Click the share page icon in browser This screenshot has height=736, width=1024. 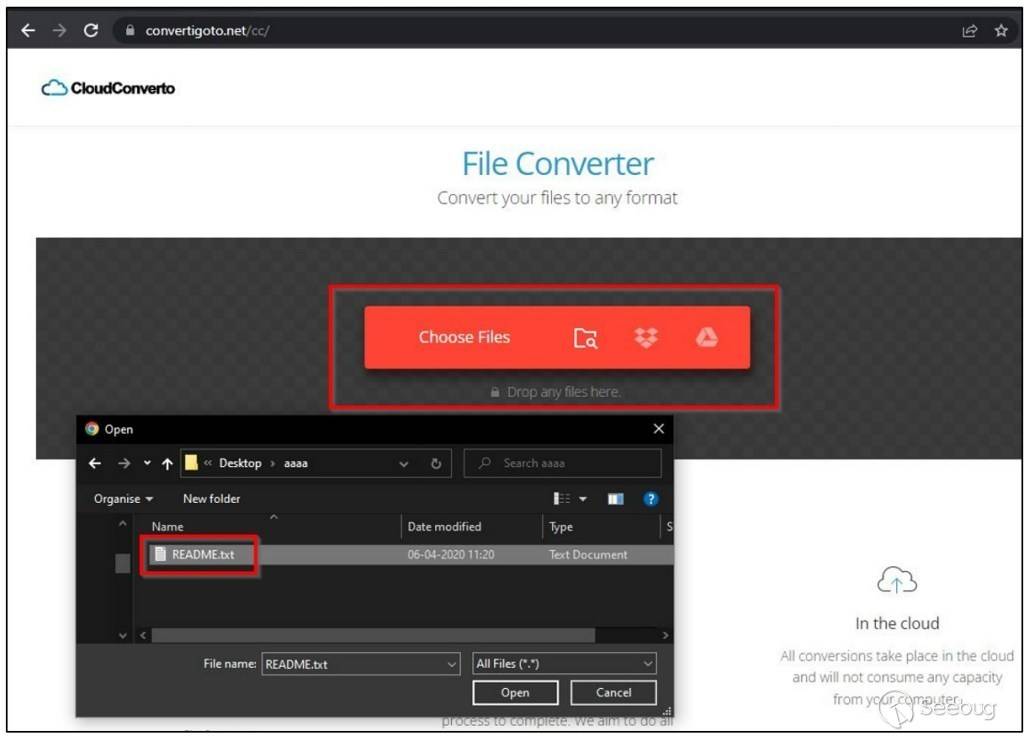[x=969, y=31]
